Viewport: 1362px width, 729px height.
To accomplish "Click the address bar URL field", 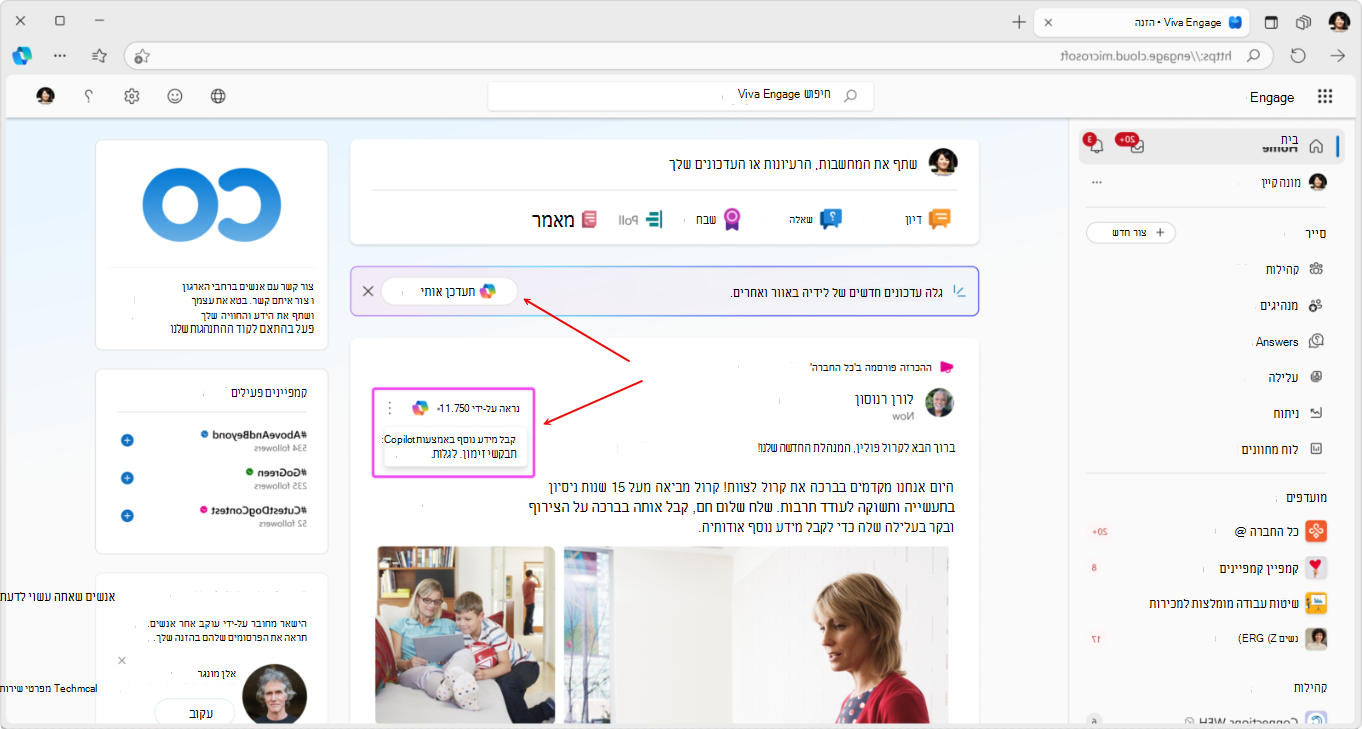I will (x=700, y=56).
